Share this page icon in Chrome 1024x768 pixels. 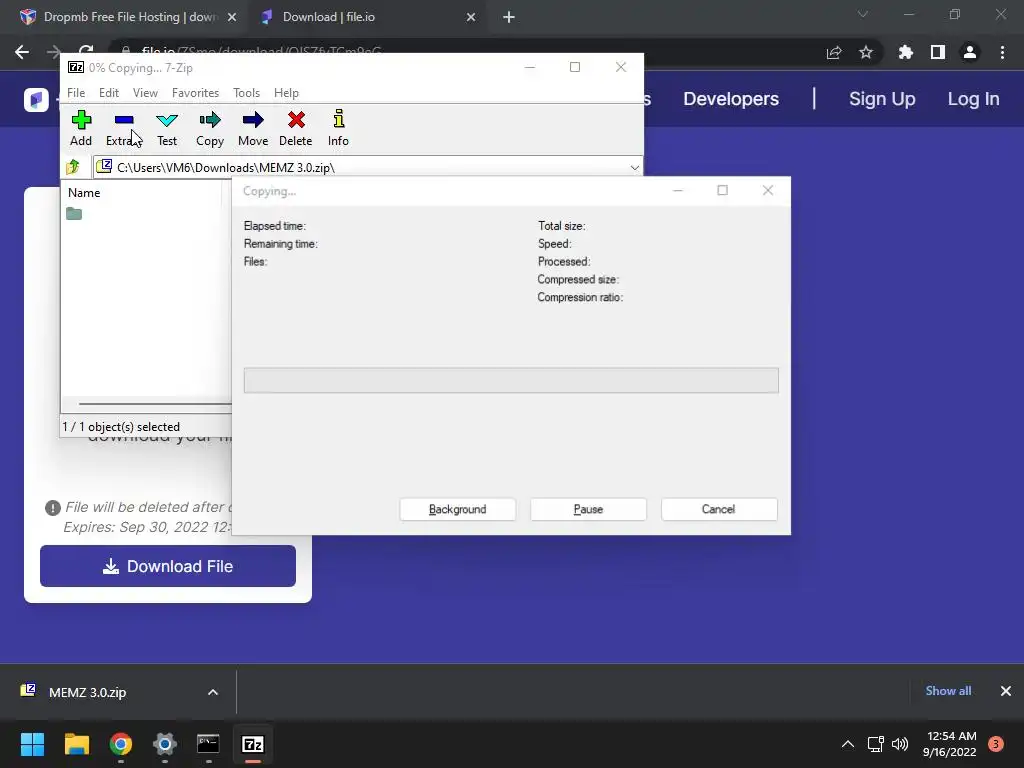[834, 53]
